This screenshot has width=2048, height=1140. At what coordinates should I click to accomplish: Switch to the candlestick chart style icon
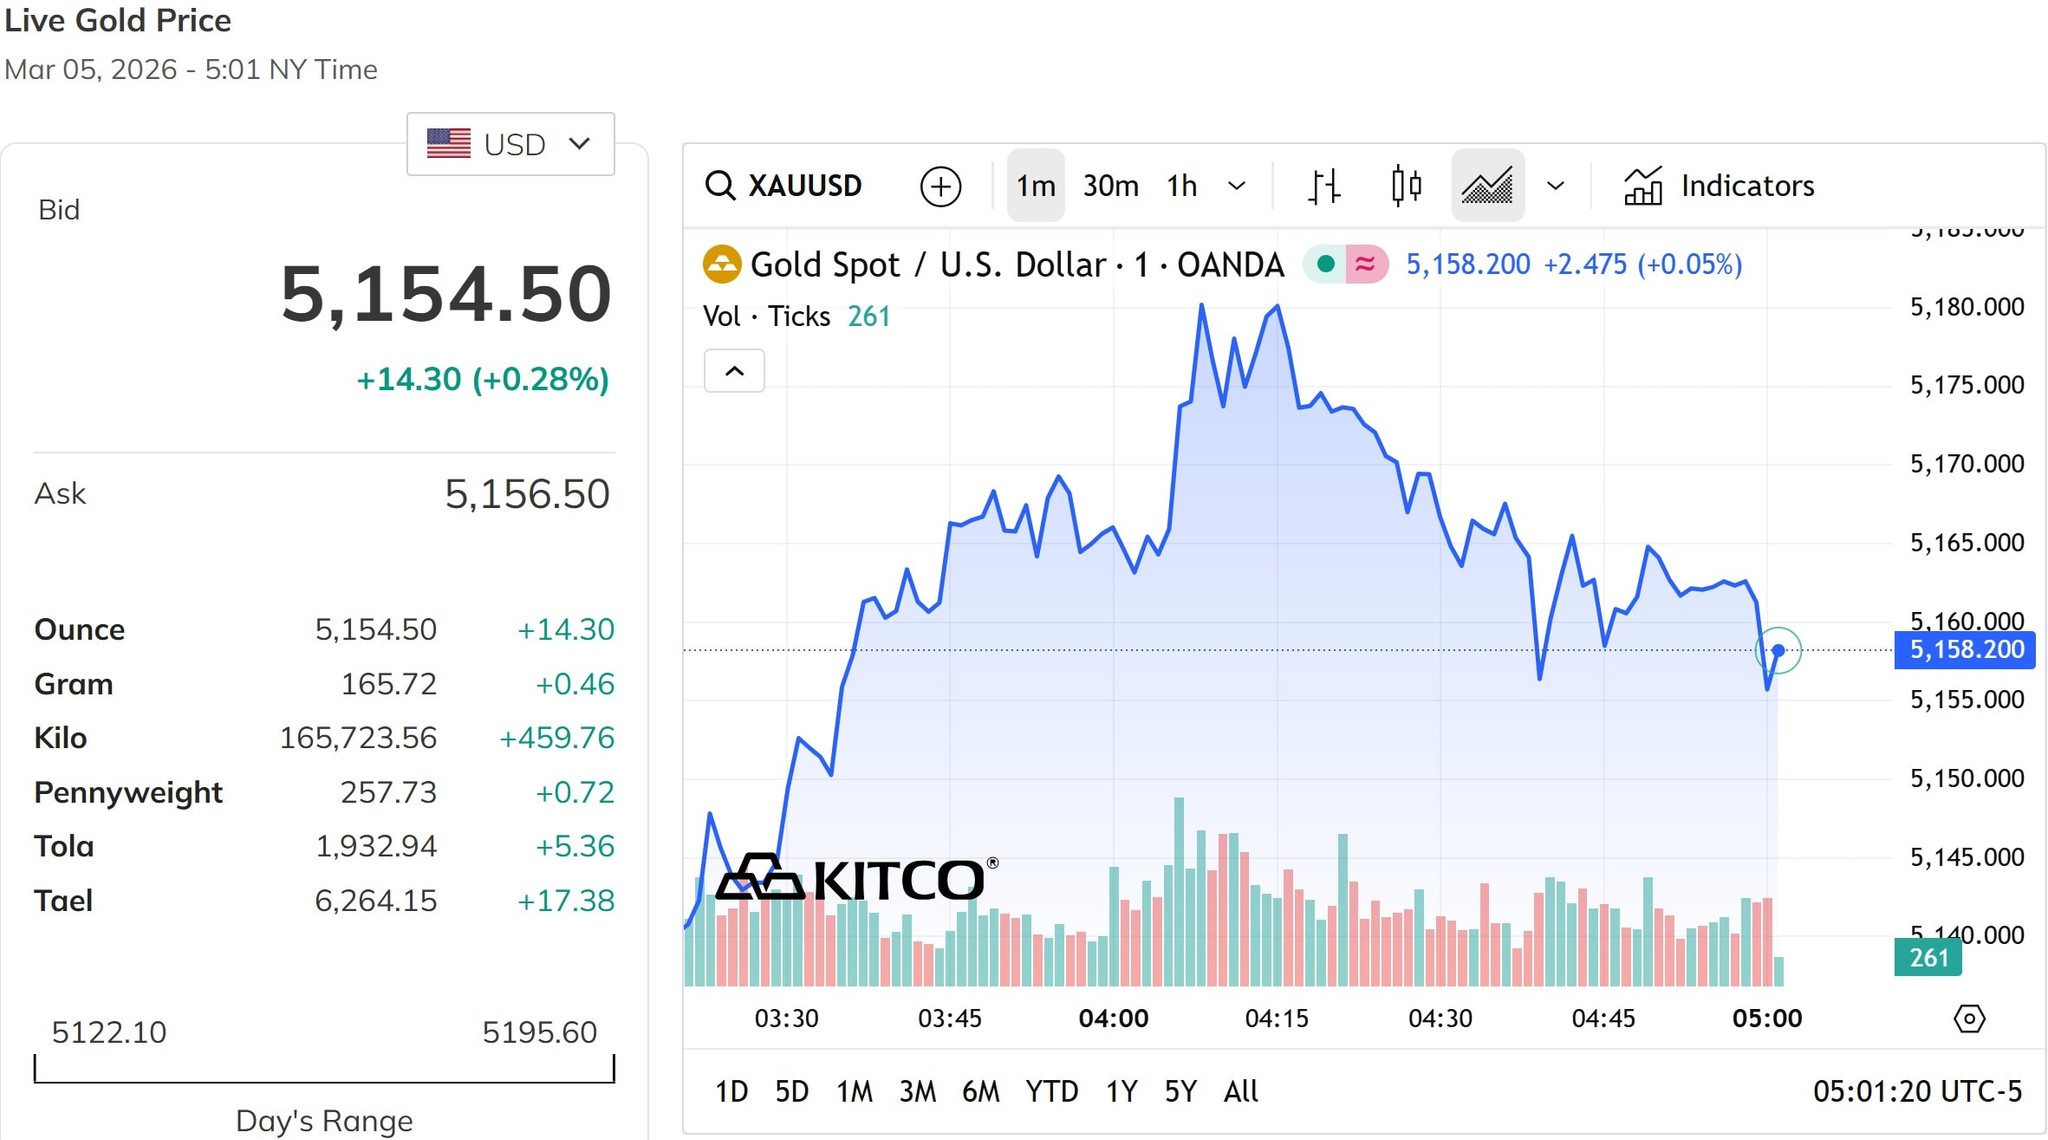[x=1406, y=186]
